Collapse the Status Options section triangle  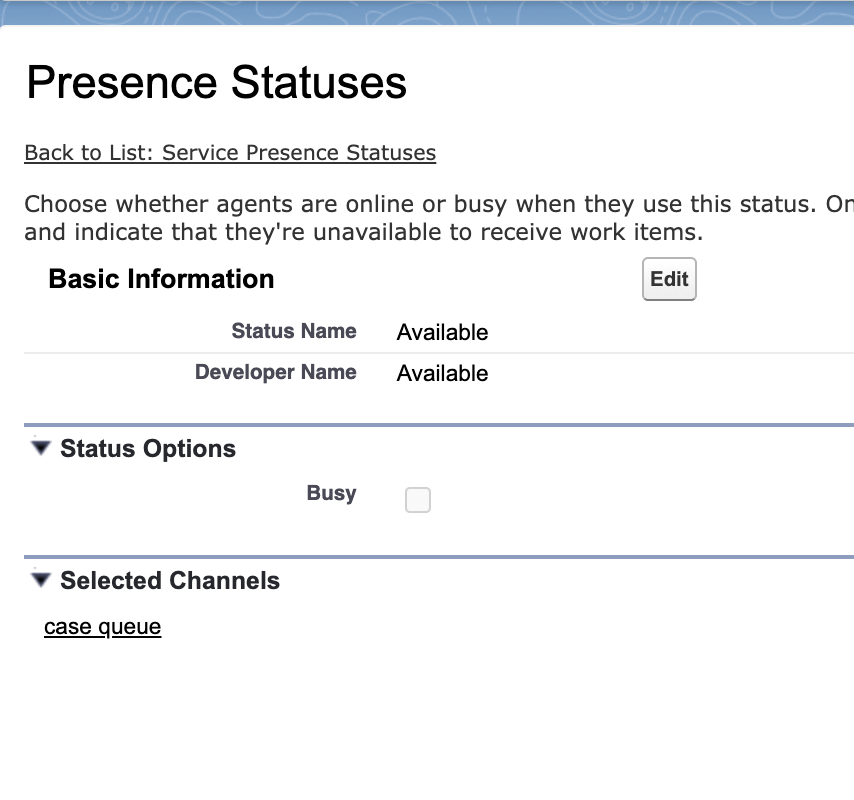click(x=40, y=448)
